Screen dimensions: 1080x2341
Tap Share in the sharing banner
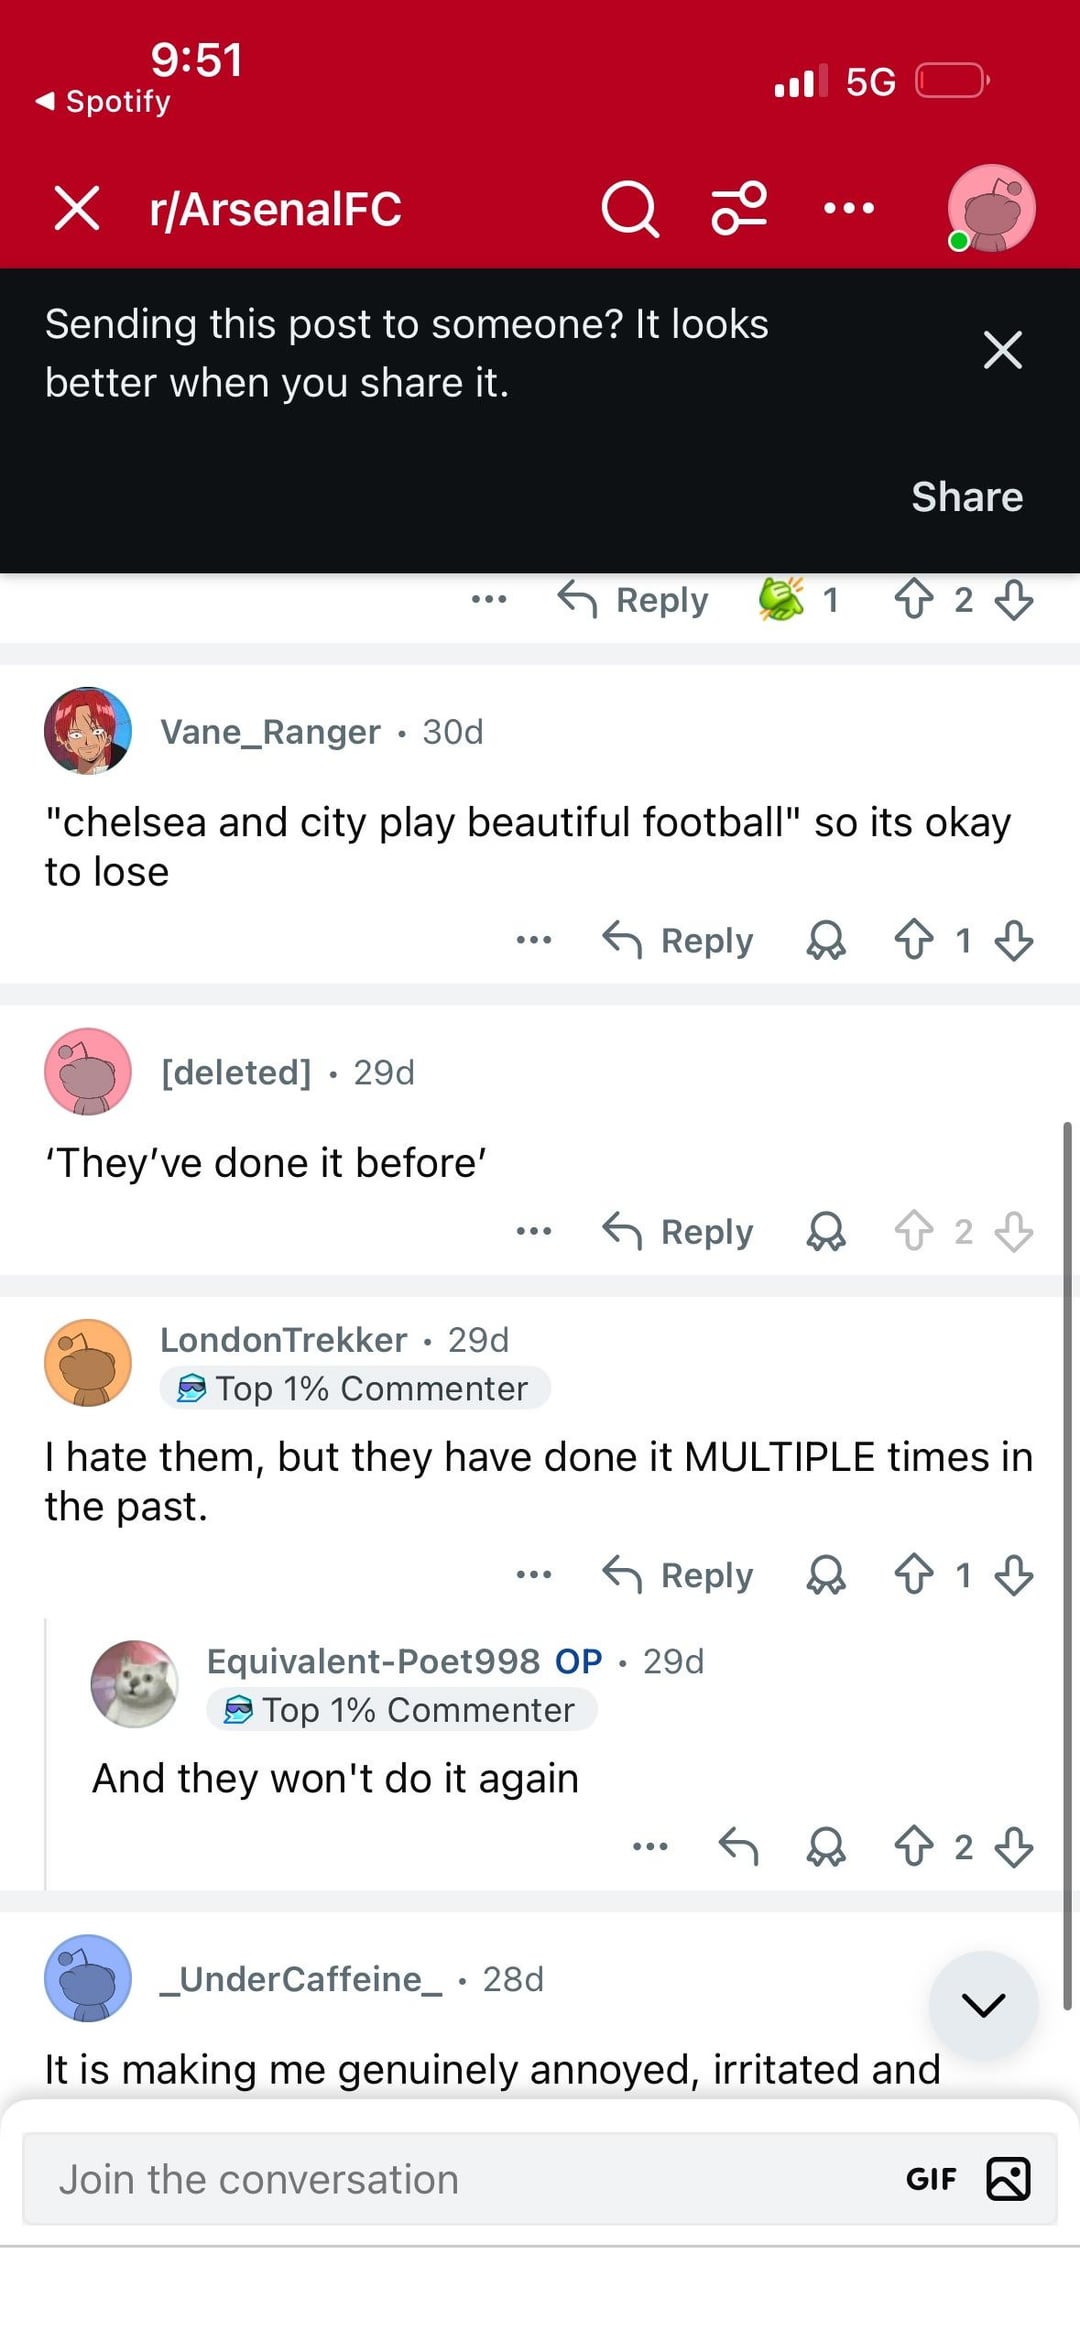coord(966,497)
